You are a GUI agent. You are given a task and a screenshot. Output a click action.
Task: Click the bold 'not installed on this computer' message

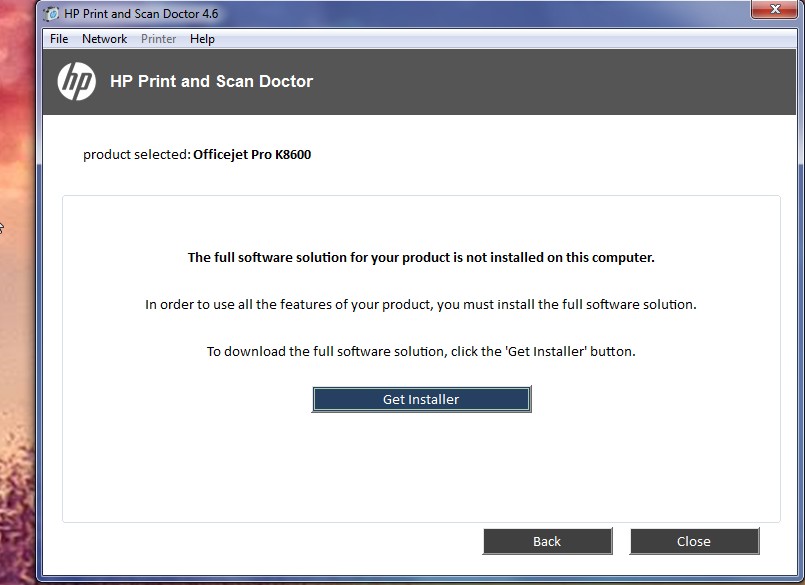tap(421, 257)
